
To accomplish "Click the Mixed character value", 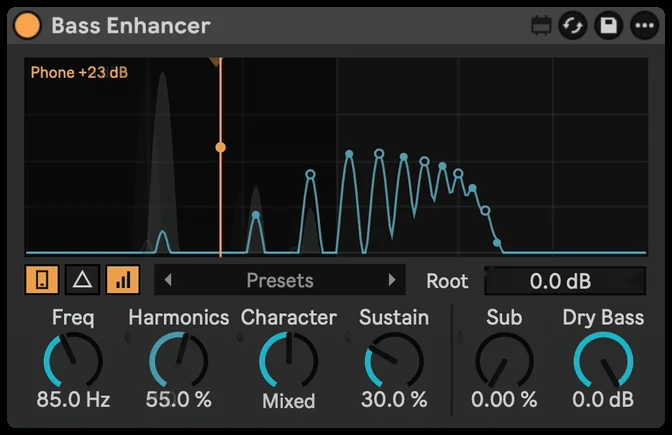I will (x=288, y=401).
